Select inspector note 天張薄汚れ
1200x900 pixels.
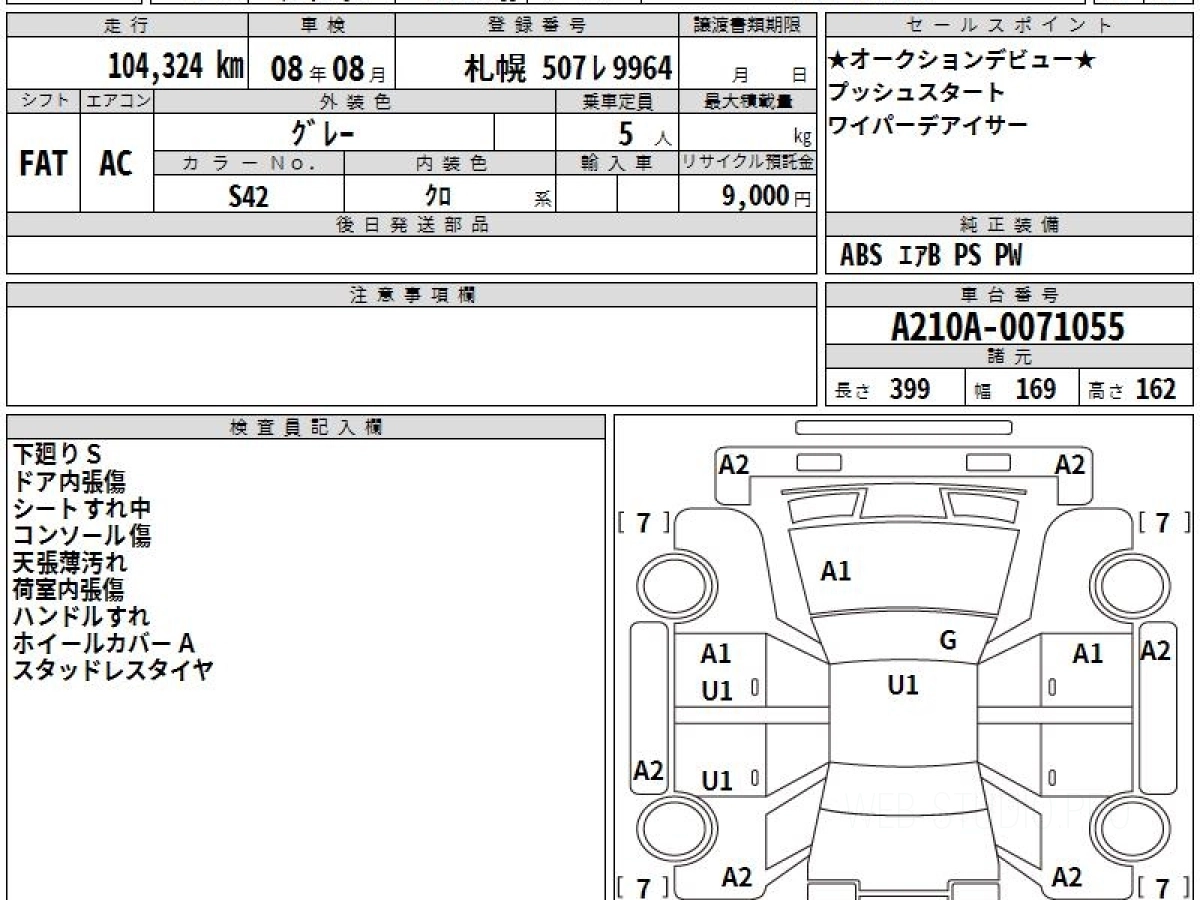click(69, 562)
